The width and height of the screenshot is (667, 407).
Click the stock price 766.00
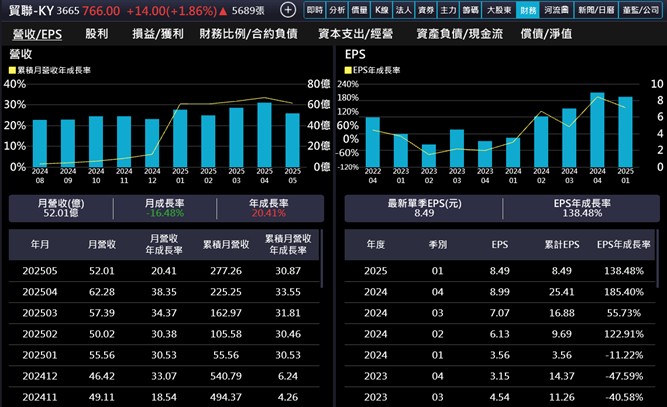(101, 11)
